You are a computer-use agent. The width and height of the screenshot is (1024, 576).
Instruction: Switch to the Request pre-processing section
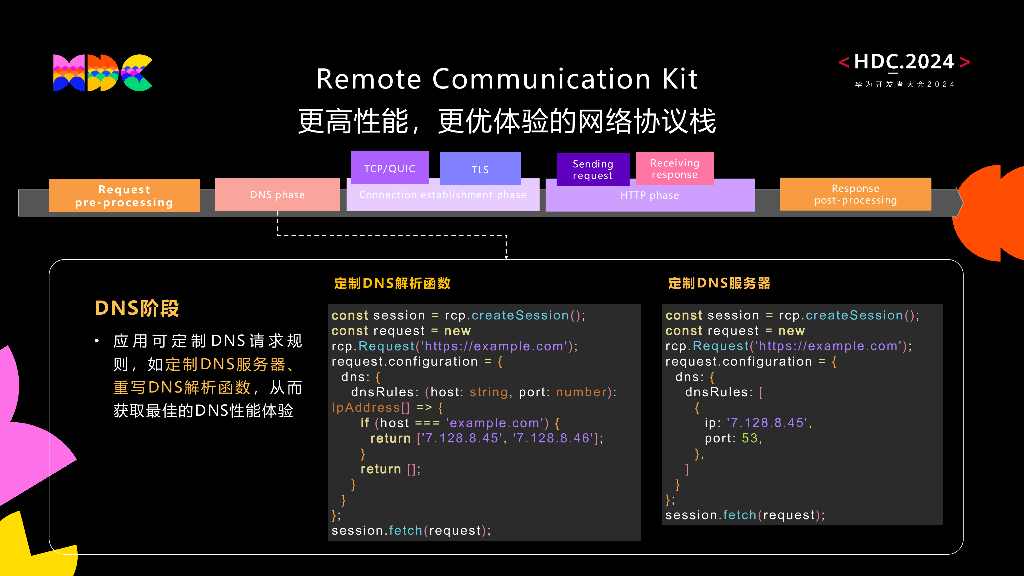tap(124, 194)
